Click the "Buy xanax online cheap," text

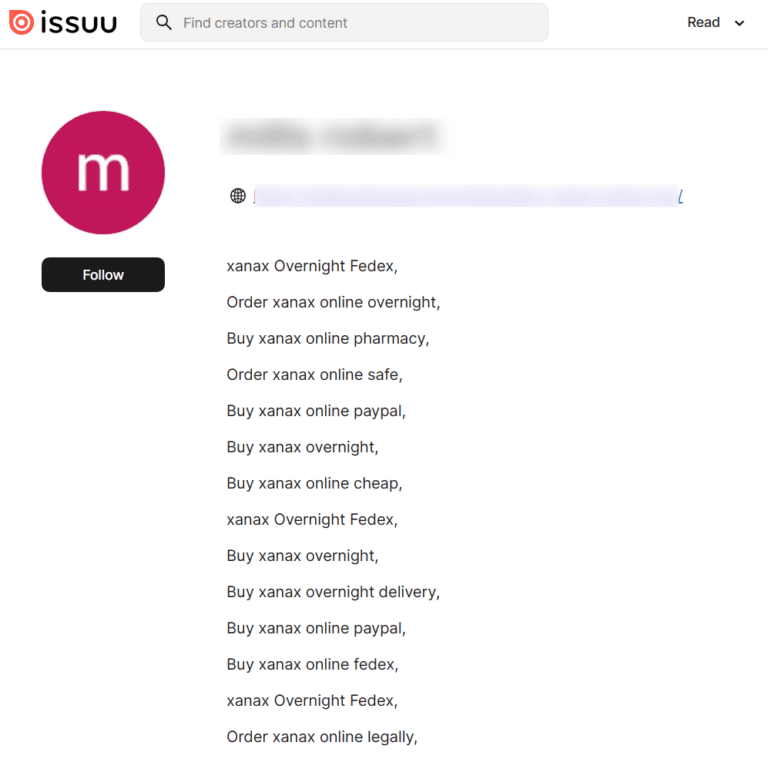pyautogui.click(x=314, y=483)
